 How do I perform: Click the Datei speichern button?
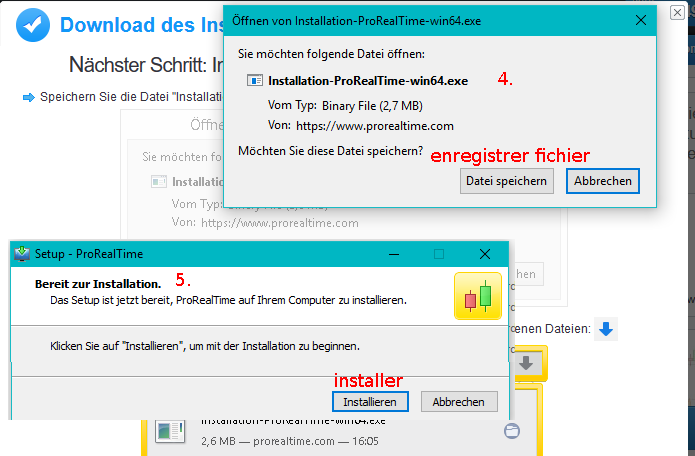507,181
